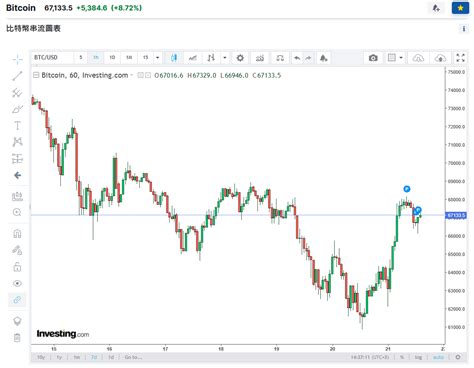This screenshot has width=474, height=368.
Task: Select the brush drawing tool
Action: coord(17,109)
